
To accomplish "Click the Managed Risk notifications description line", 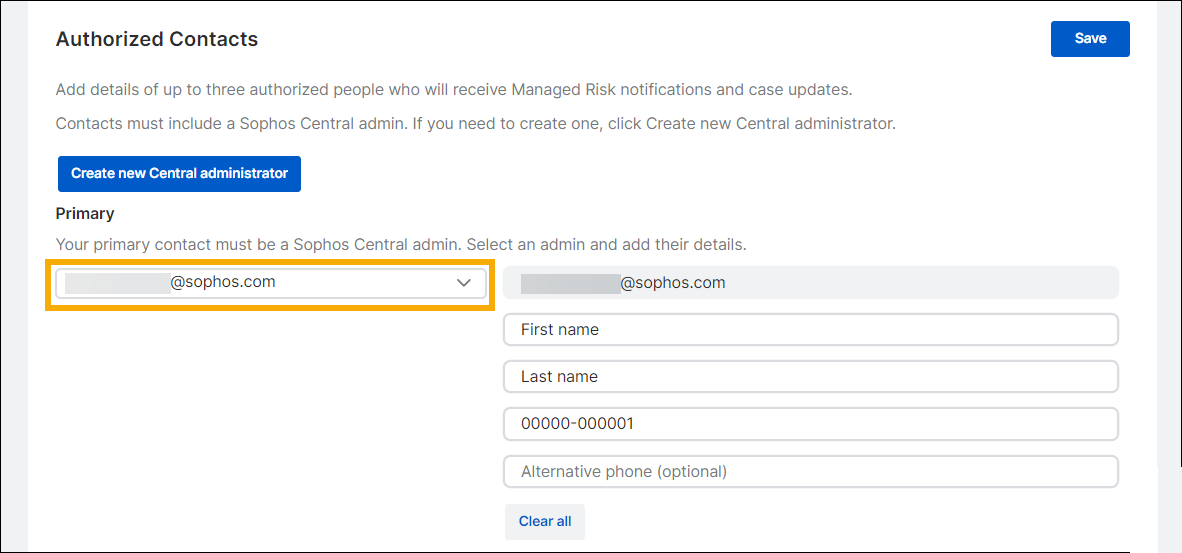I will [x=453, y=89].
